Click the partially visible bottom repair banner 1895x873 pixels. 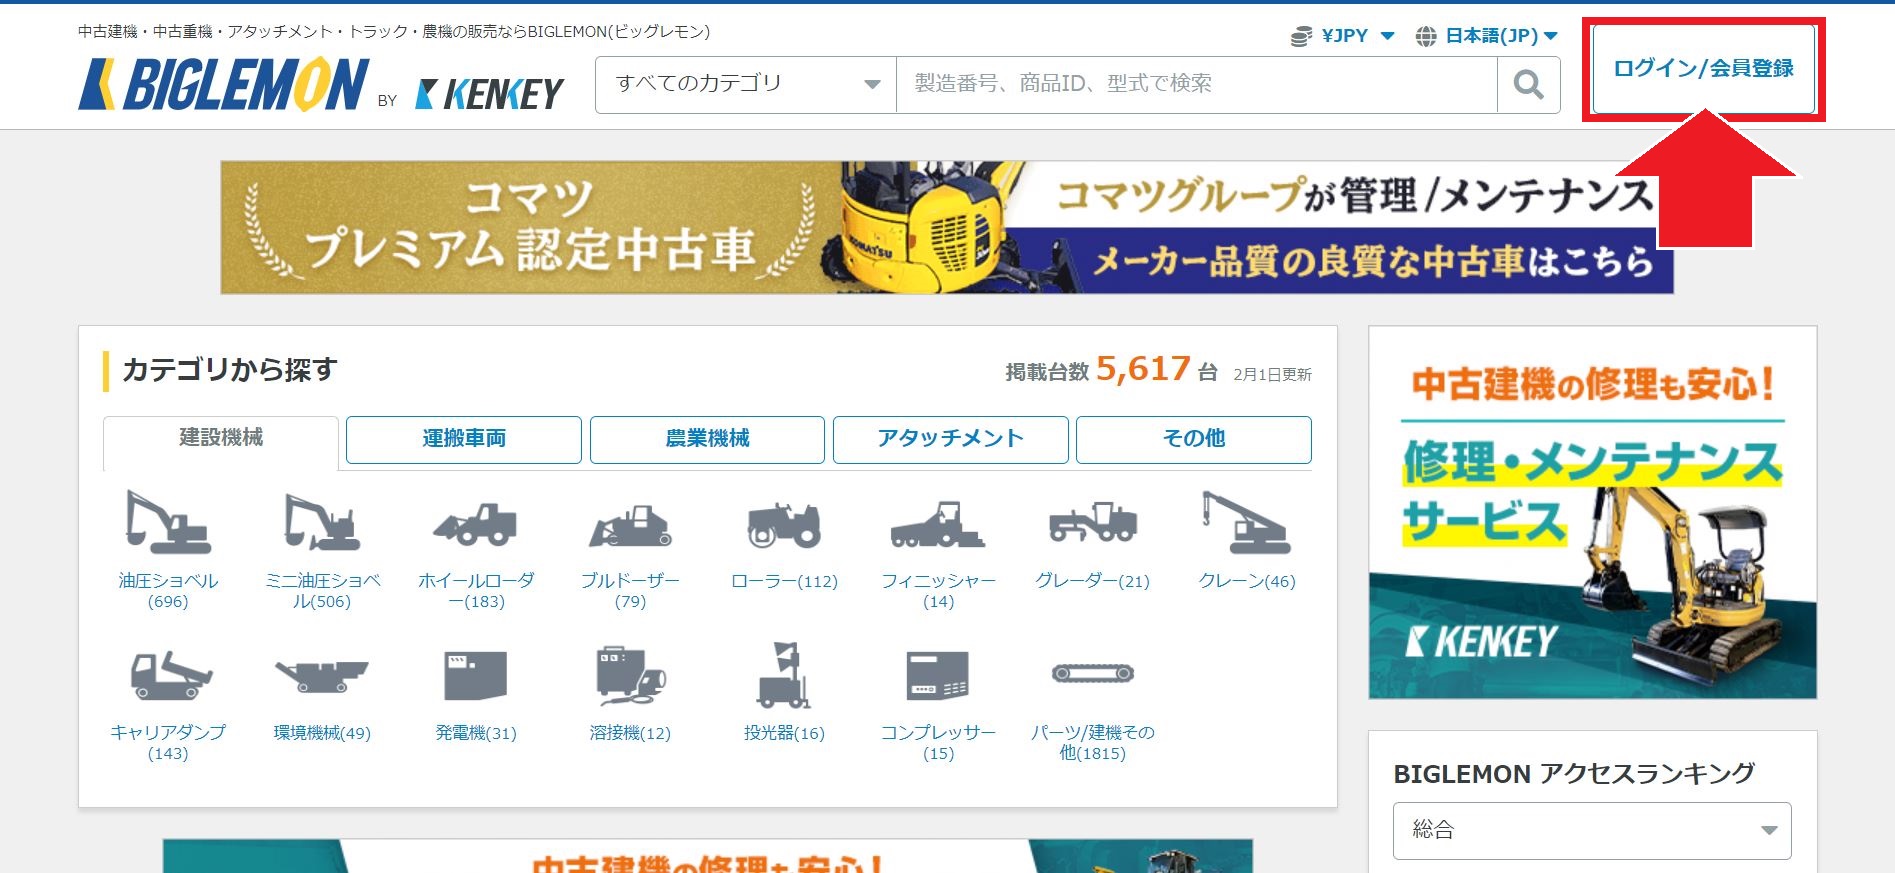pos(708,856)
